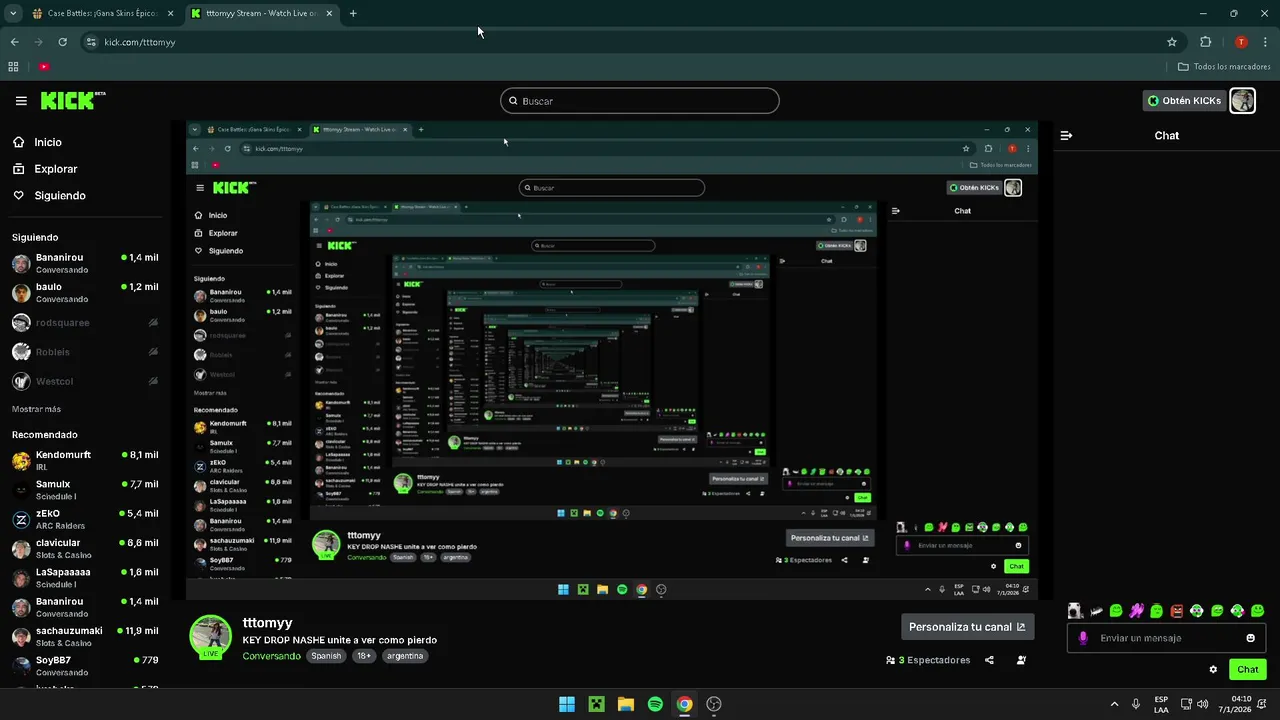Go back in browser
The height and width of the screenshot is (720, 1280).
click(x=14, y=42)
